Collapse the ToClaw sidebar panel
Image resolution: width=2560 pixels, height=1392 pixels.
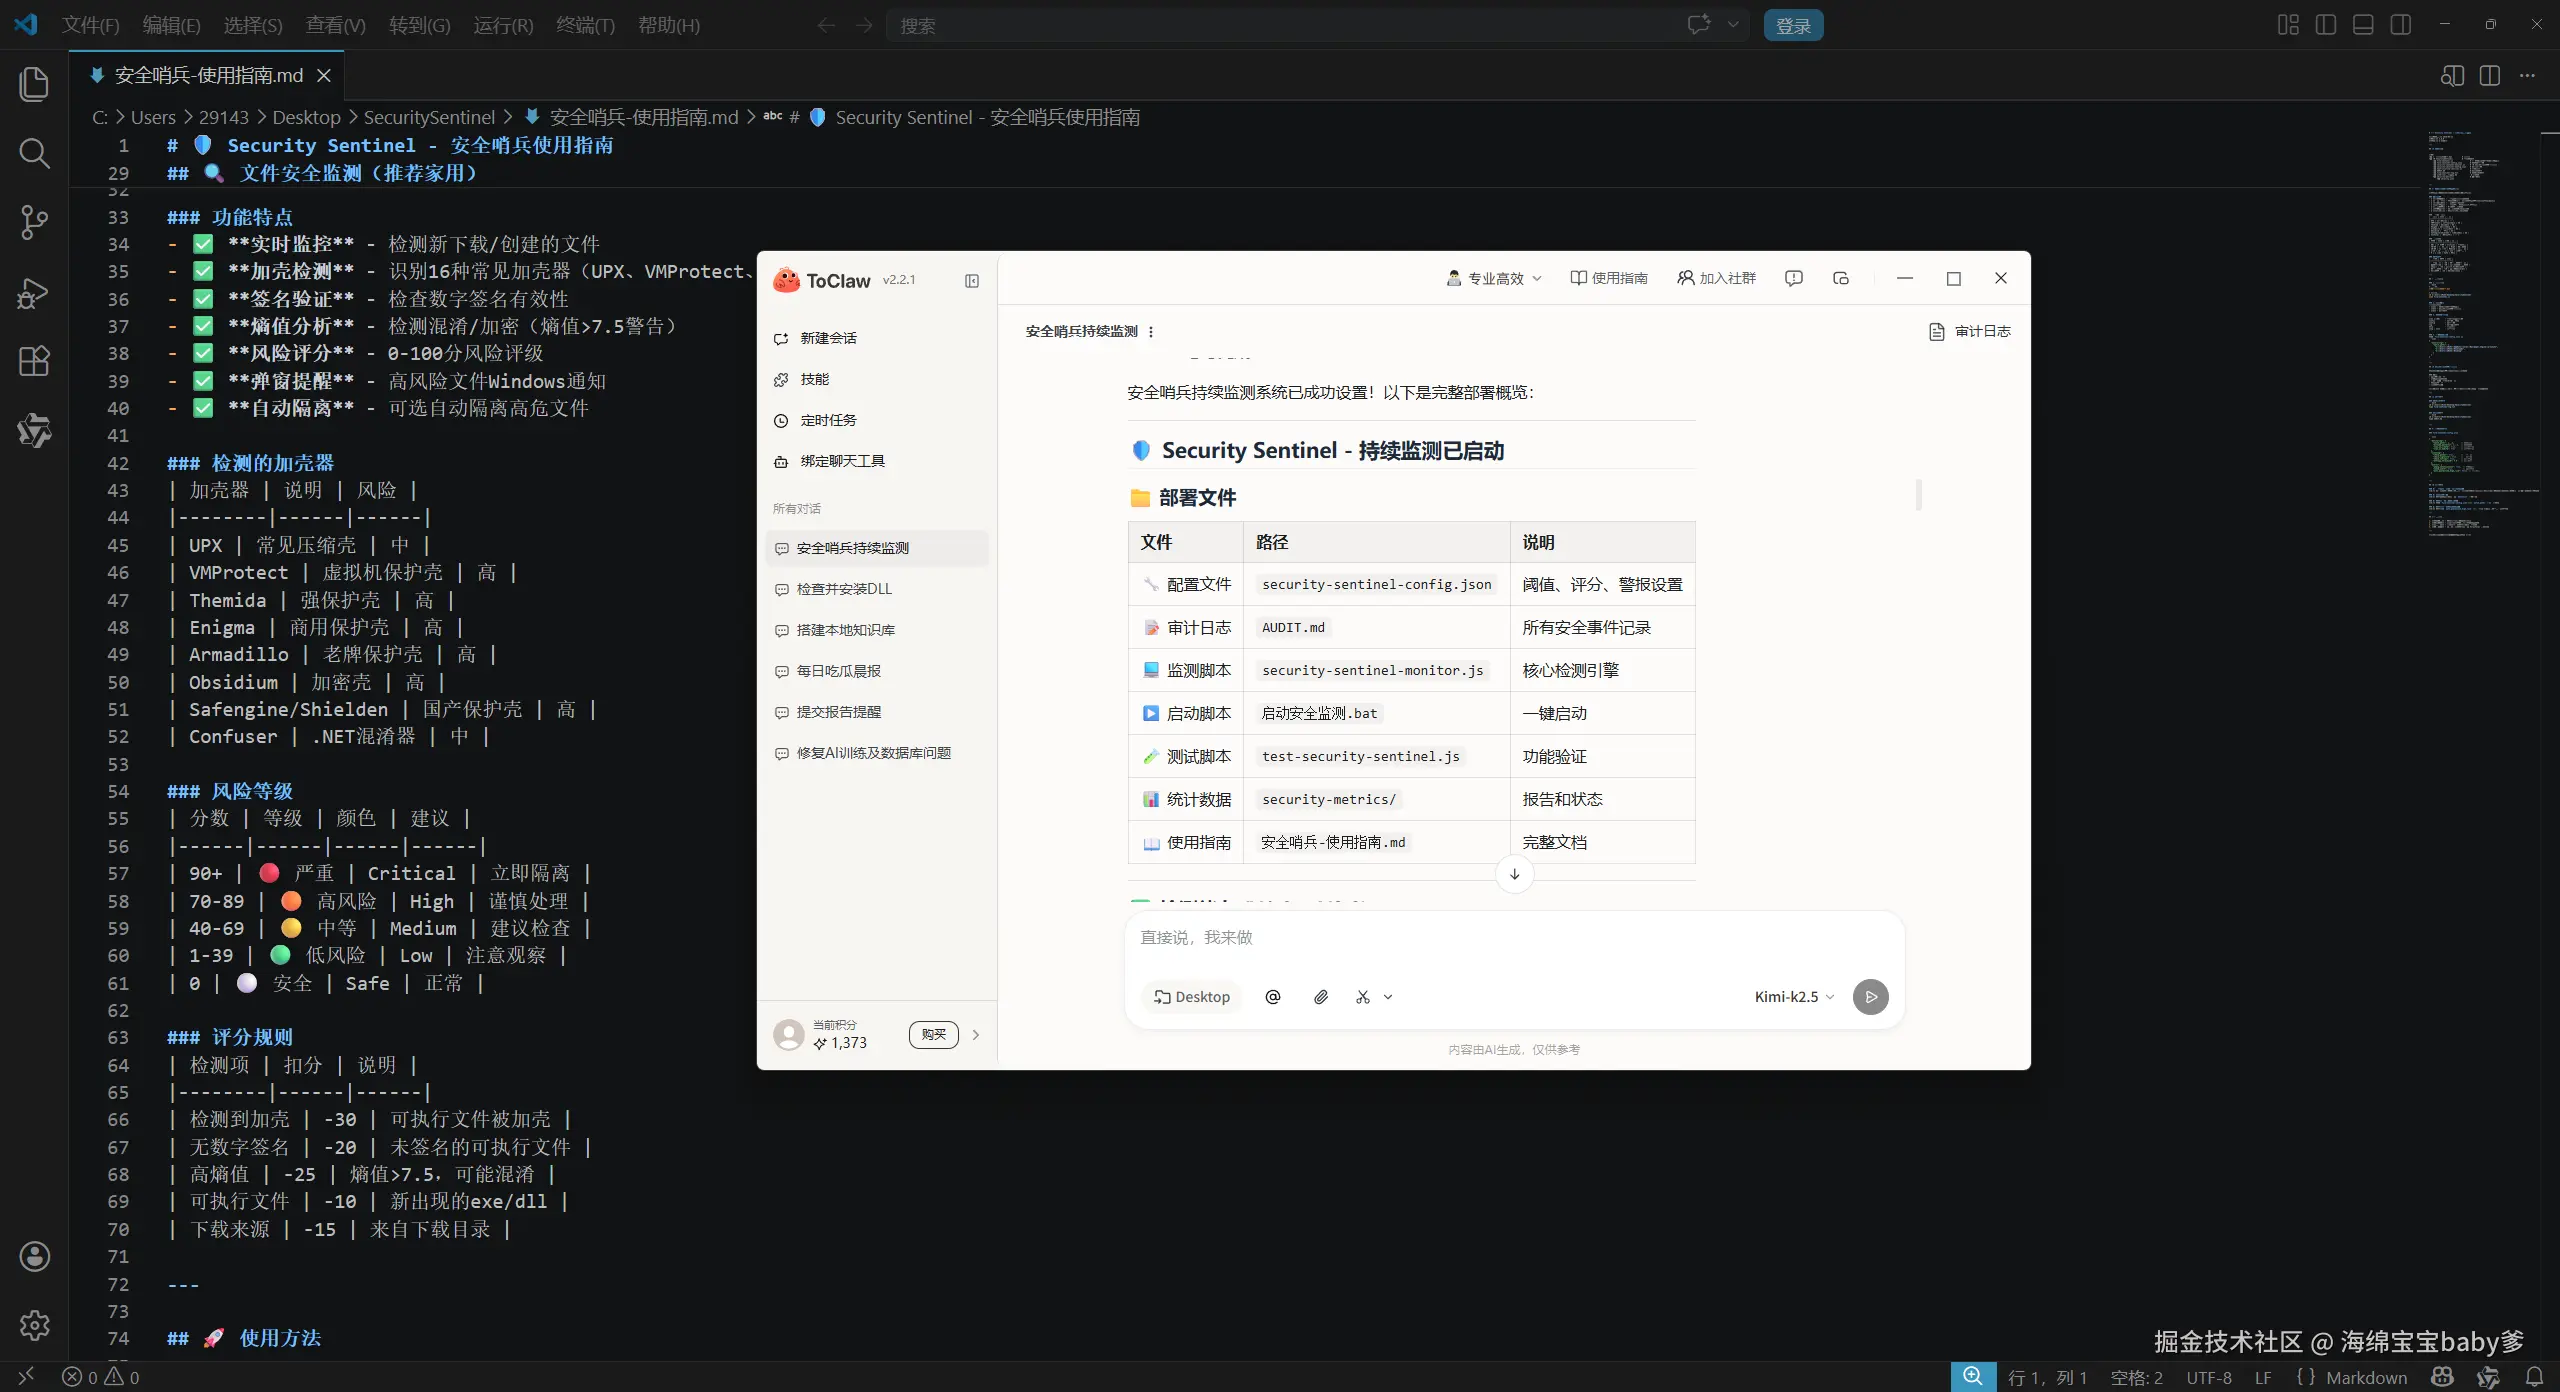tap(972, 281)
